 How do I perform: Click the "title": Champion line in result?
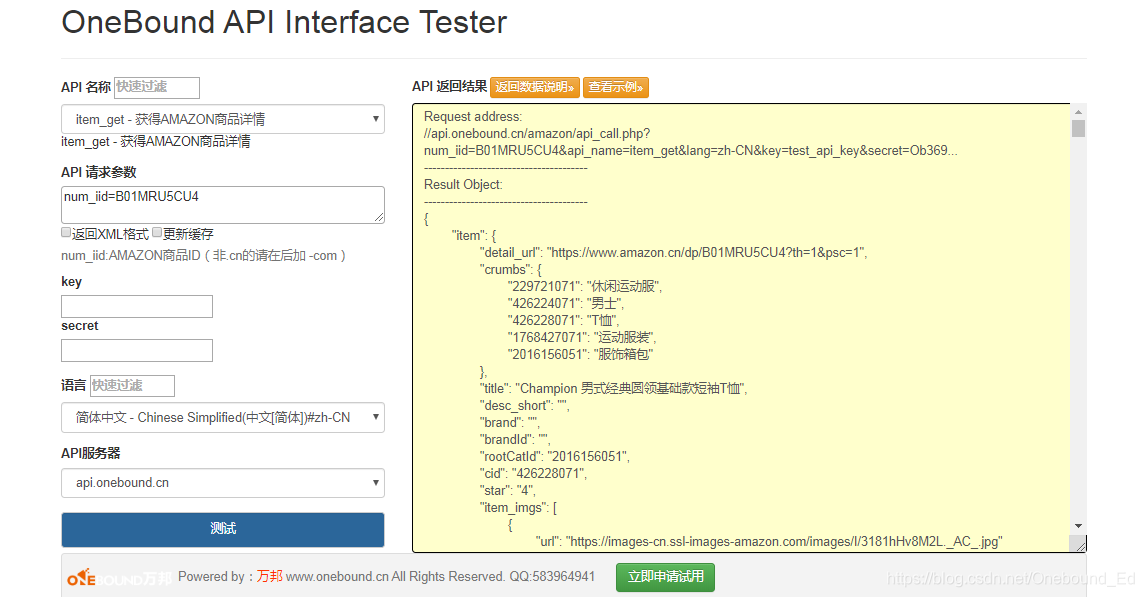[x=614, y=388]
